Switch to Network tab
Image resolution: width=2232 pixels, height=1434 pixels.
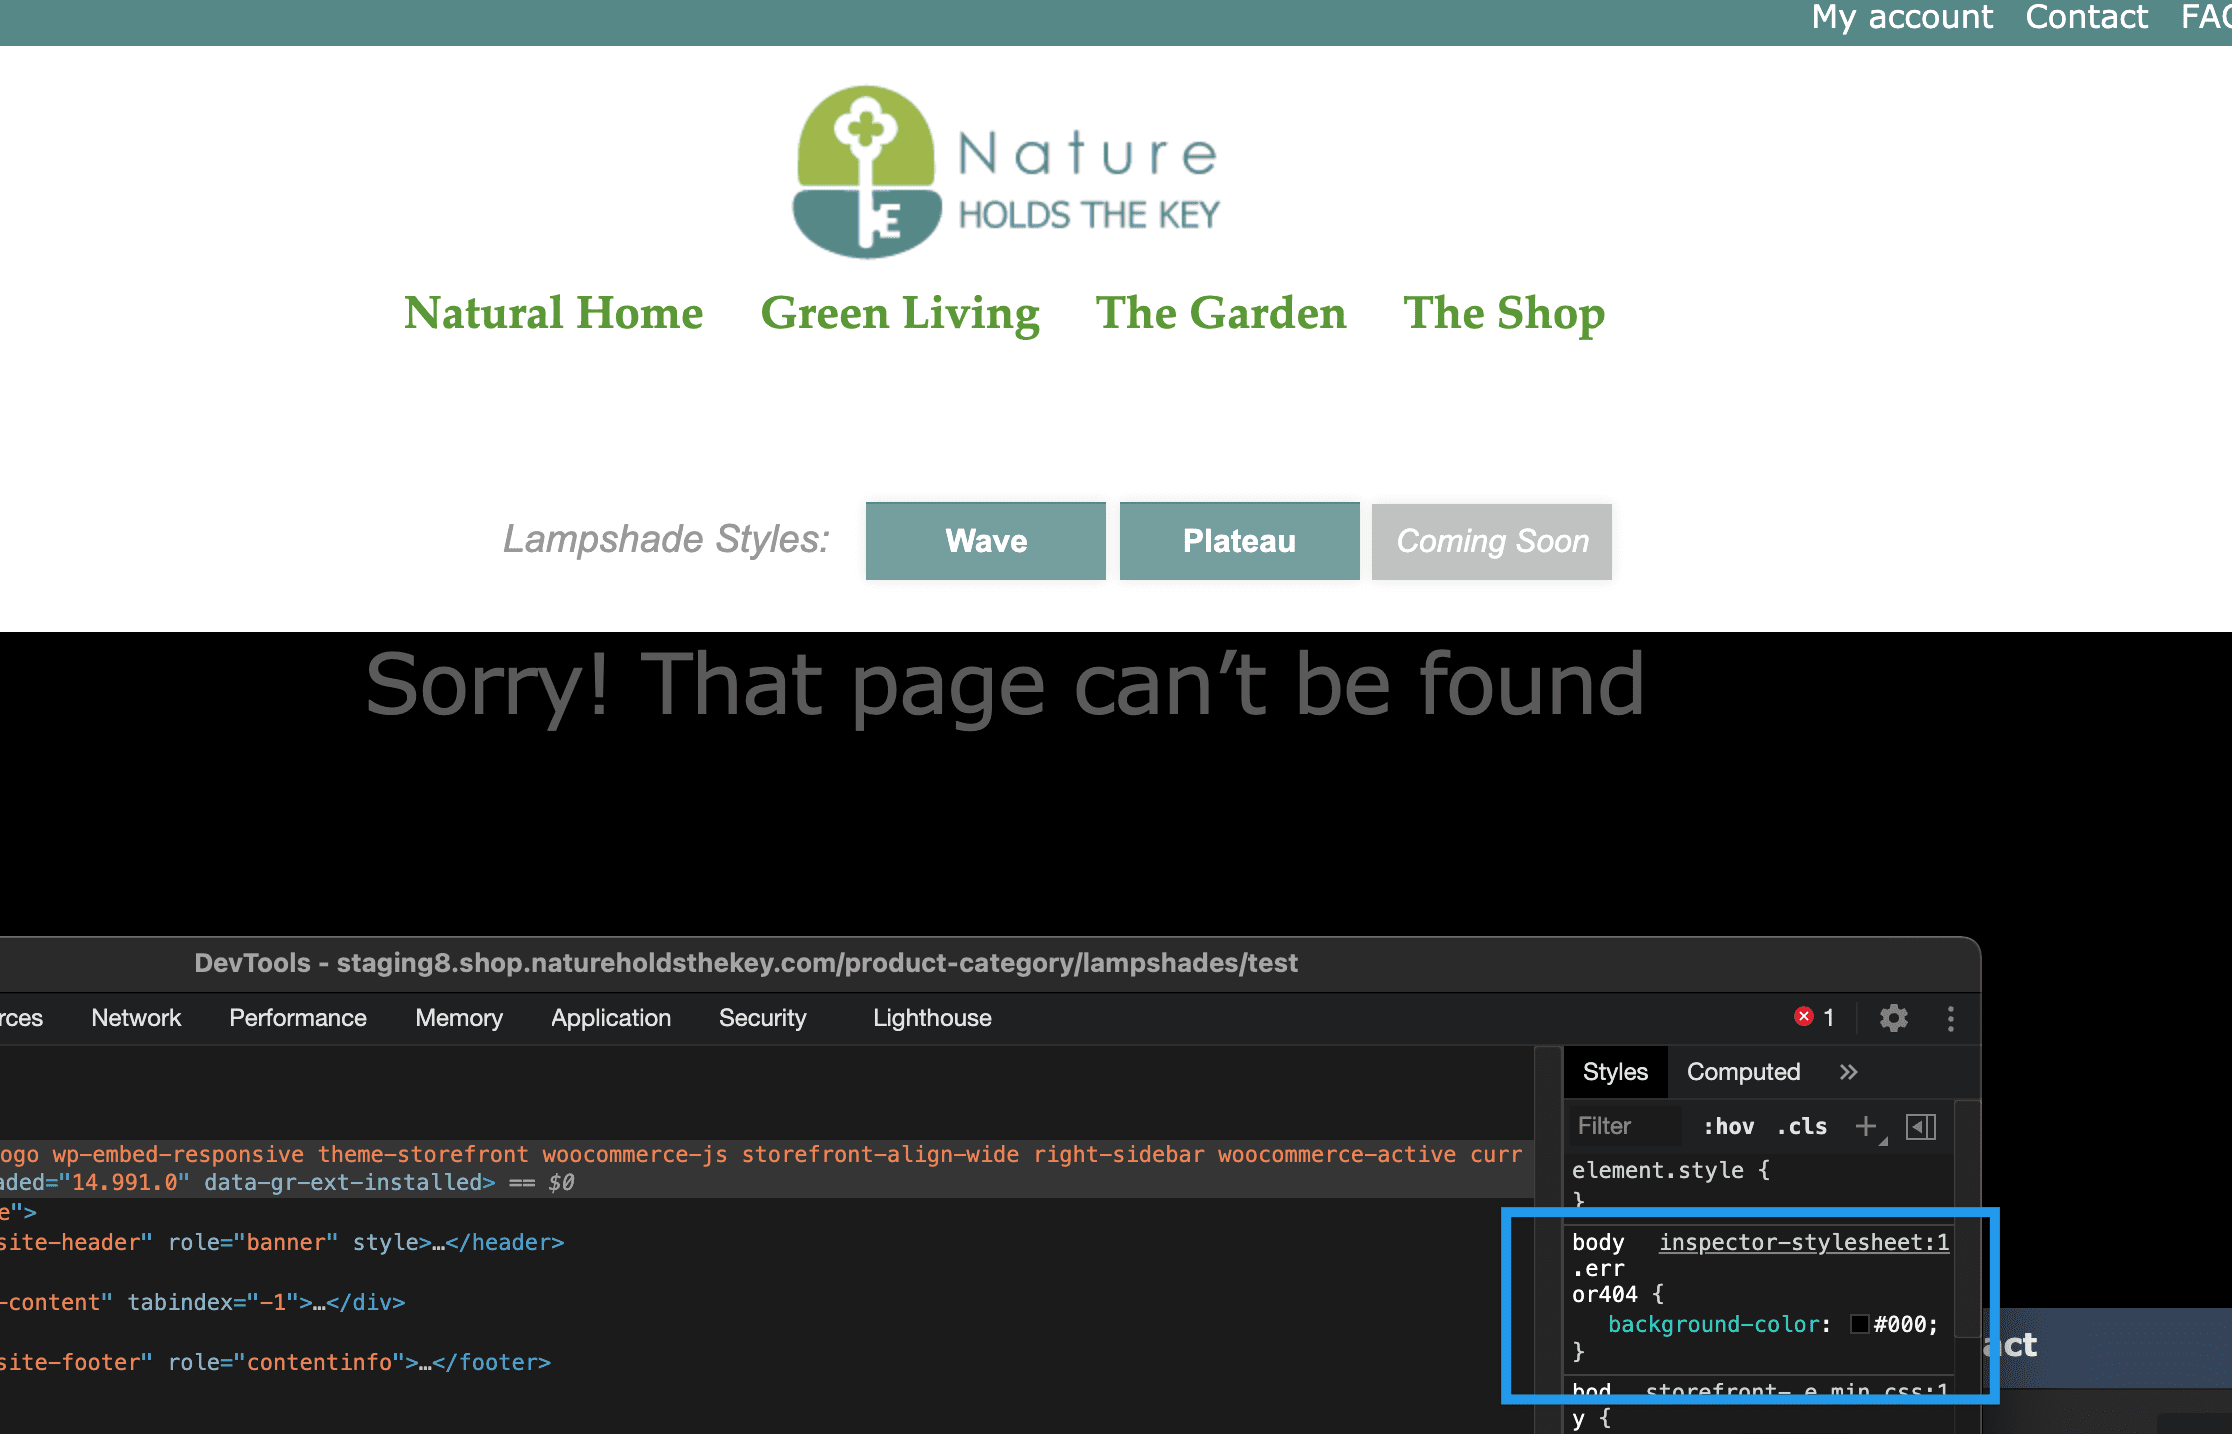[136, 1018]
